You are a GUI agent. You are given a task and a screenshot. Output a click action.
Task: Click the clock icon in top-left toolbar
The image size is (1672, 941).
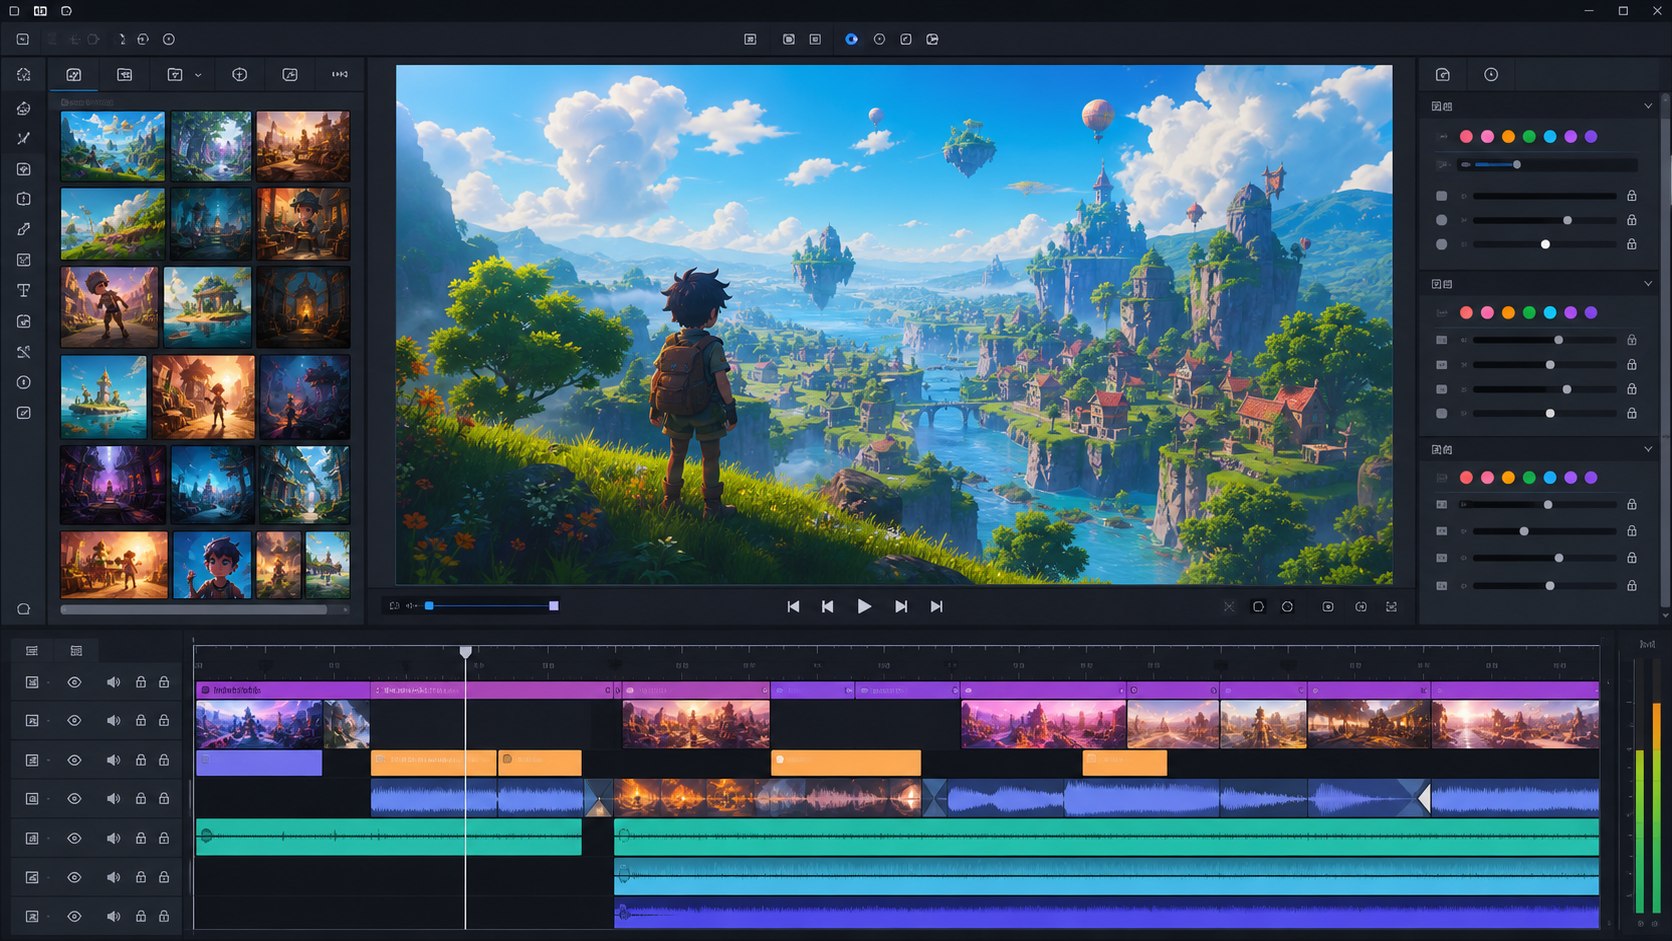169,39
